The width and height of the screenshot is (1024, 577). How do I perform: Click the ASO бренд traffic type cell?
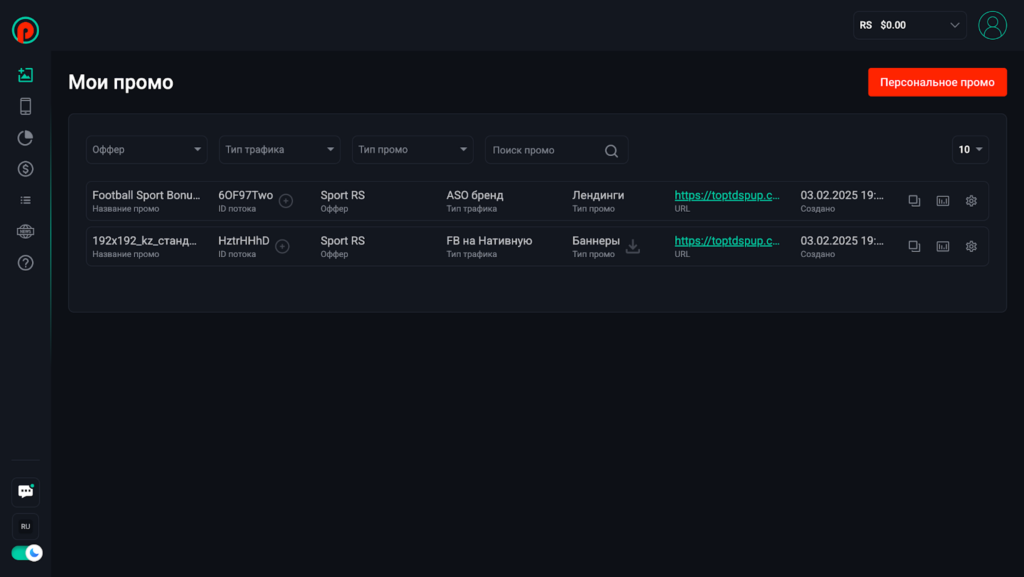[x=475, y=195]
